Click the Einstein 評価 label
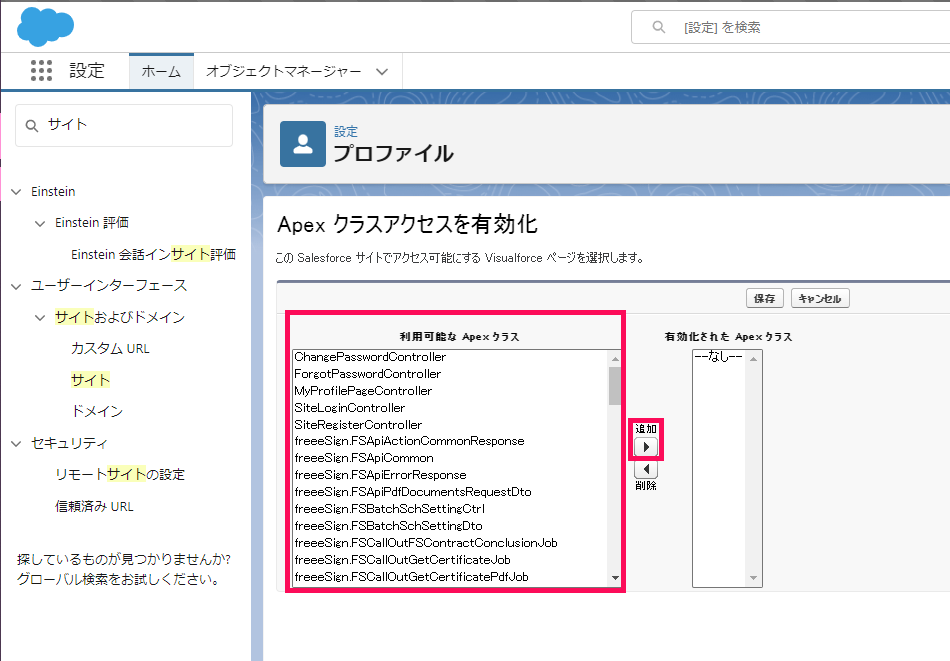This screenshot has width=950, height=661. click(x=91, y=223)
